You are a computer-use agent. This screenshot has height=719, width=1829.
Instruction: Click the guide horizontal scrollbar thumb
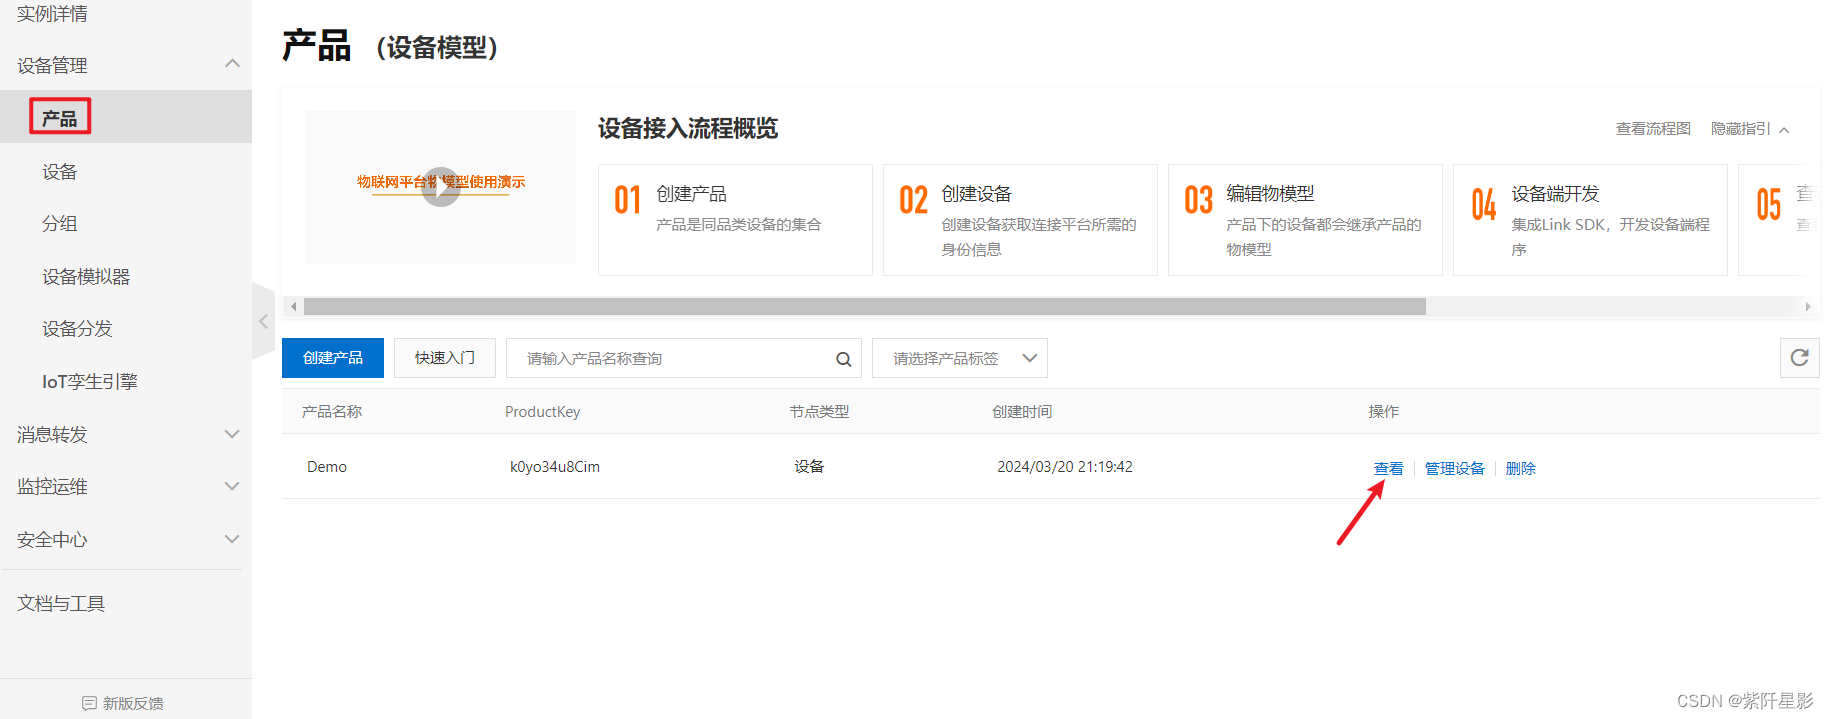click(865, 306)
